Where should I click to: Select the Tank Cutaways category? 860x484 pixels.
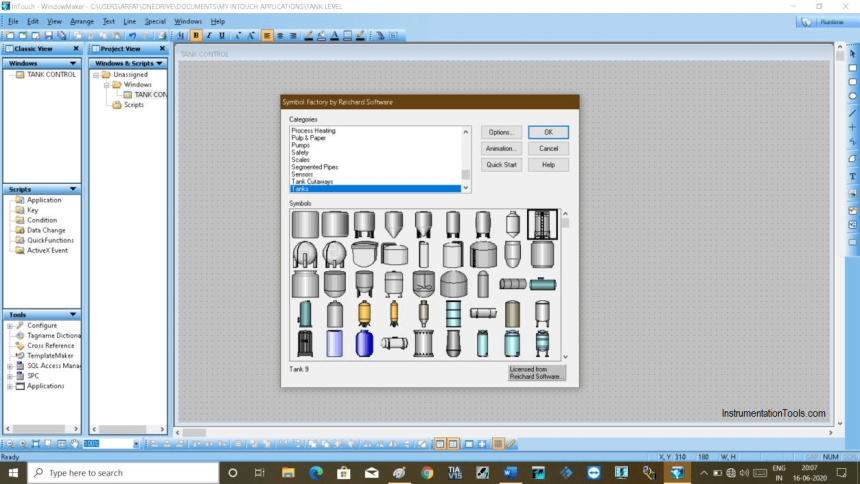[x=312, y=182]
